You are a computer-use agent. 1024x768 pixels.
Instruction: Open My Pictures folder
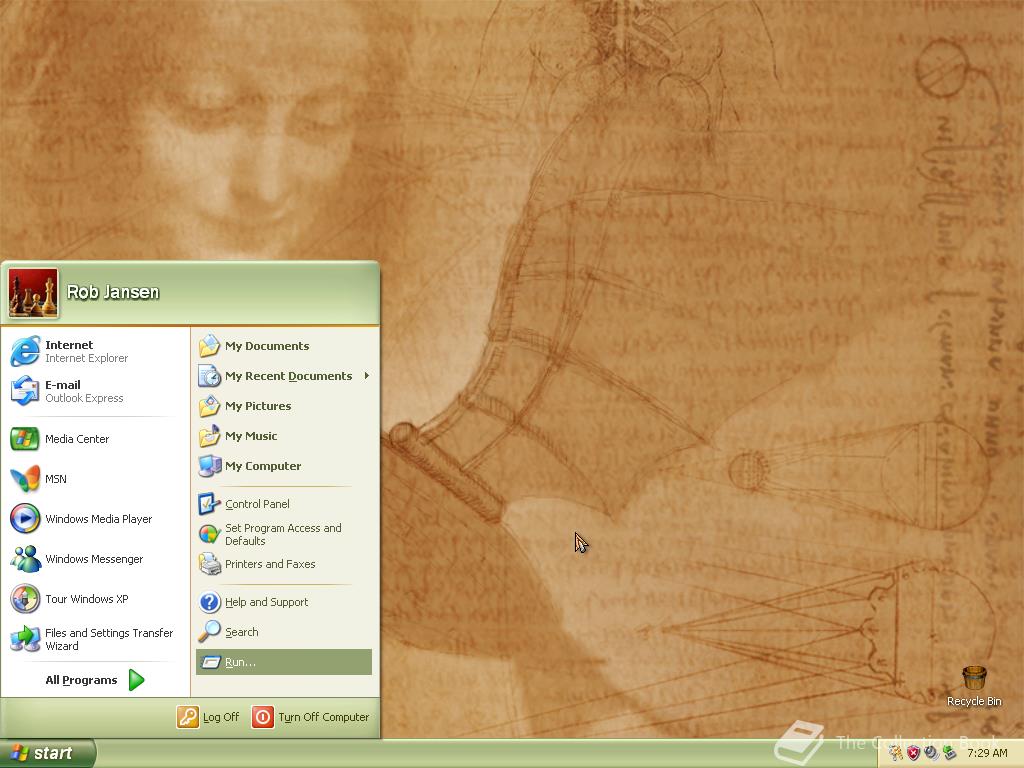coord(284,406)
